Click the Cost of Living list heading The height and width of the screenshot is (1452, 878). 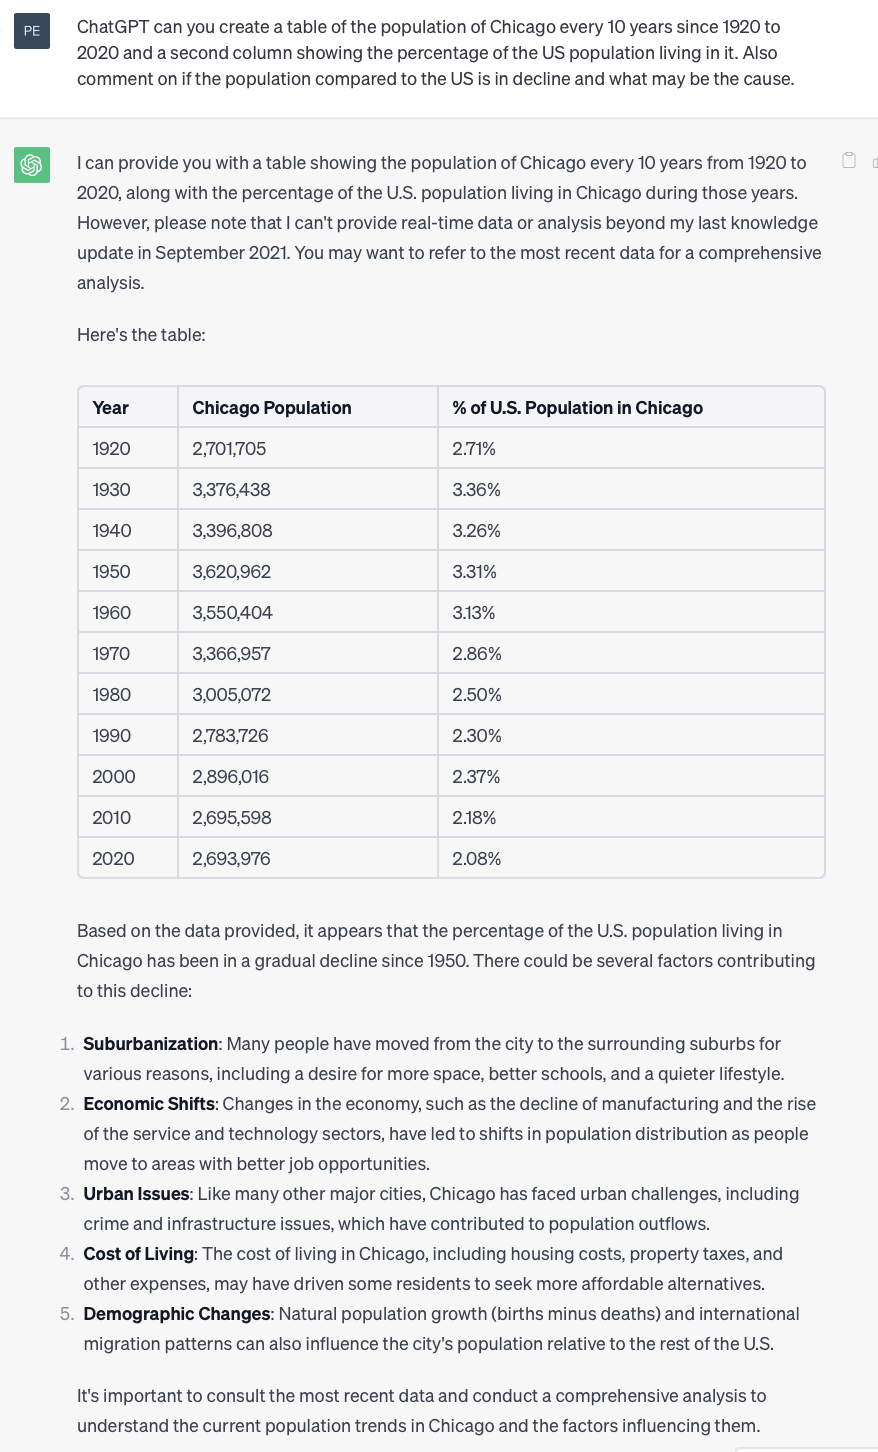(x=138, y=1254)
